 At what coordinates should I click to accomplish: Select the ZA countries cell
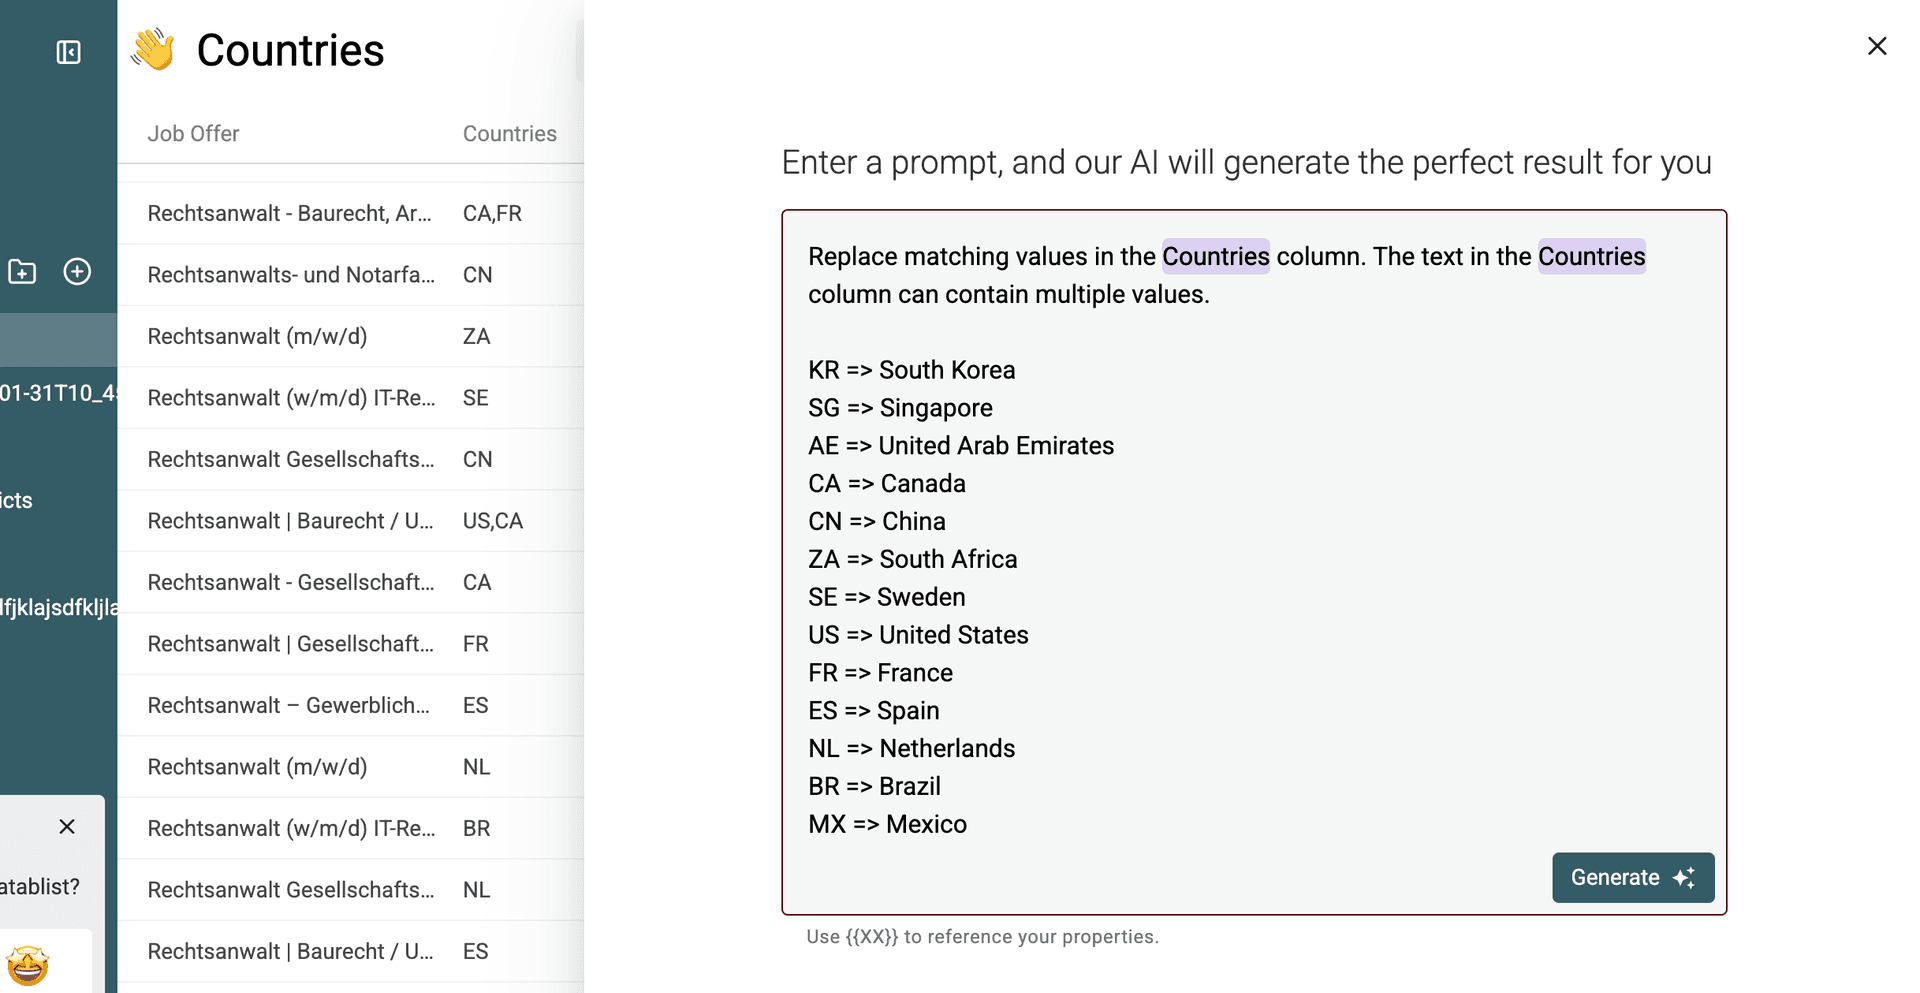click(x=476, y=337)
